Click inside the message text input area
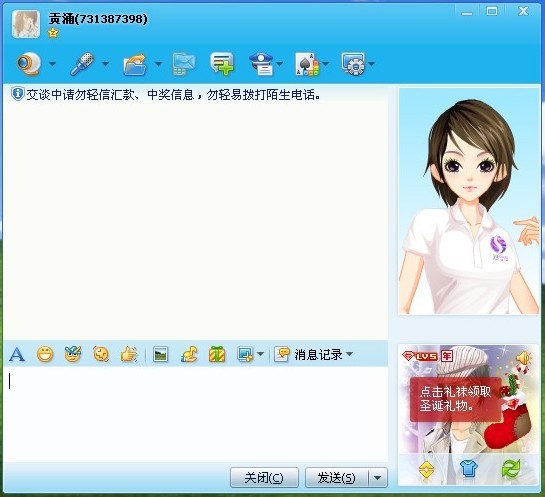 [x=196, y=414]
